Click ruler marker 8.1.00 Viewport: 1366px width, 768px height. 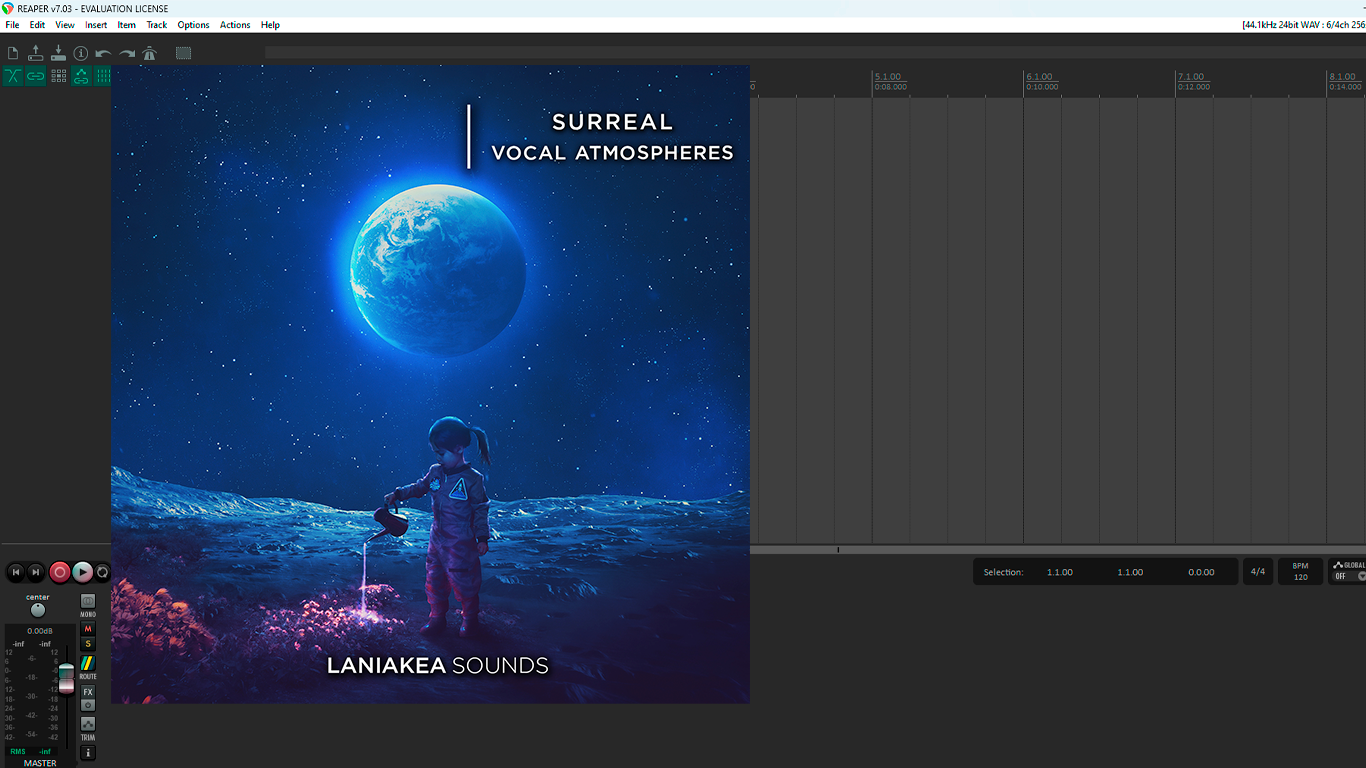click(1343, 77)
